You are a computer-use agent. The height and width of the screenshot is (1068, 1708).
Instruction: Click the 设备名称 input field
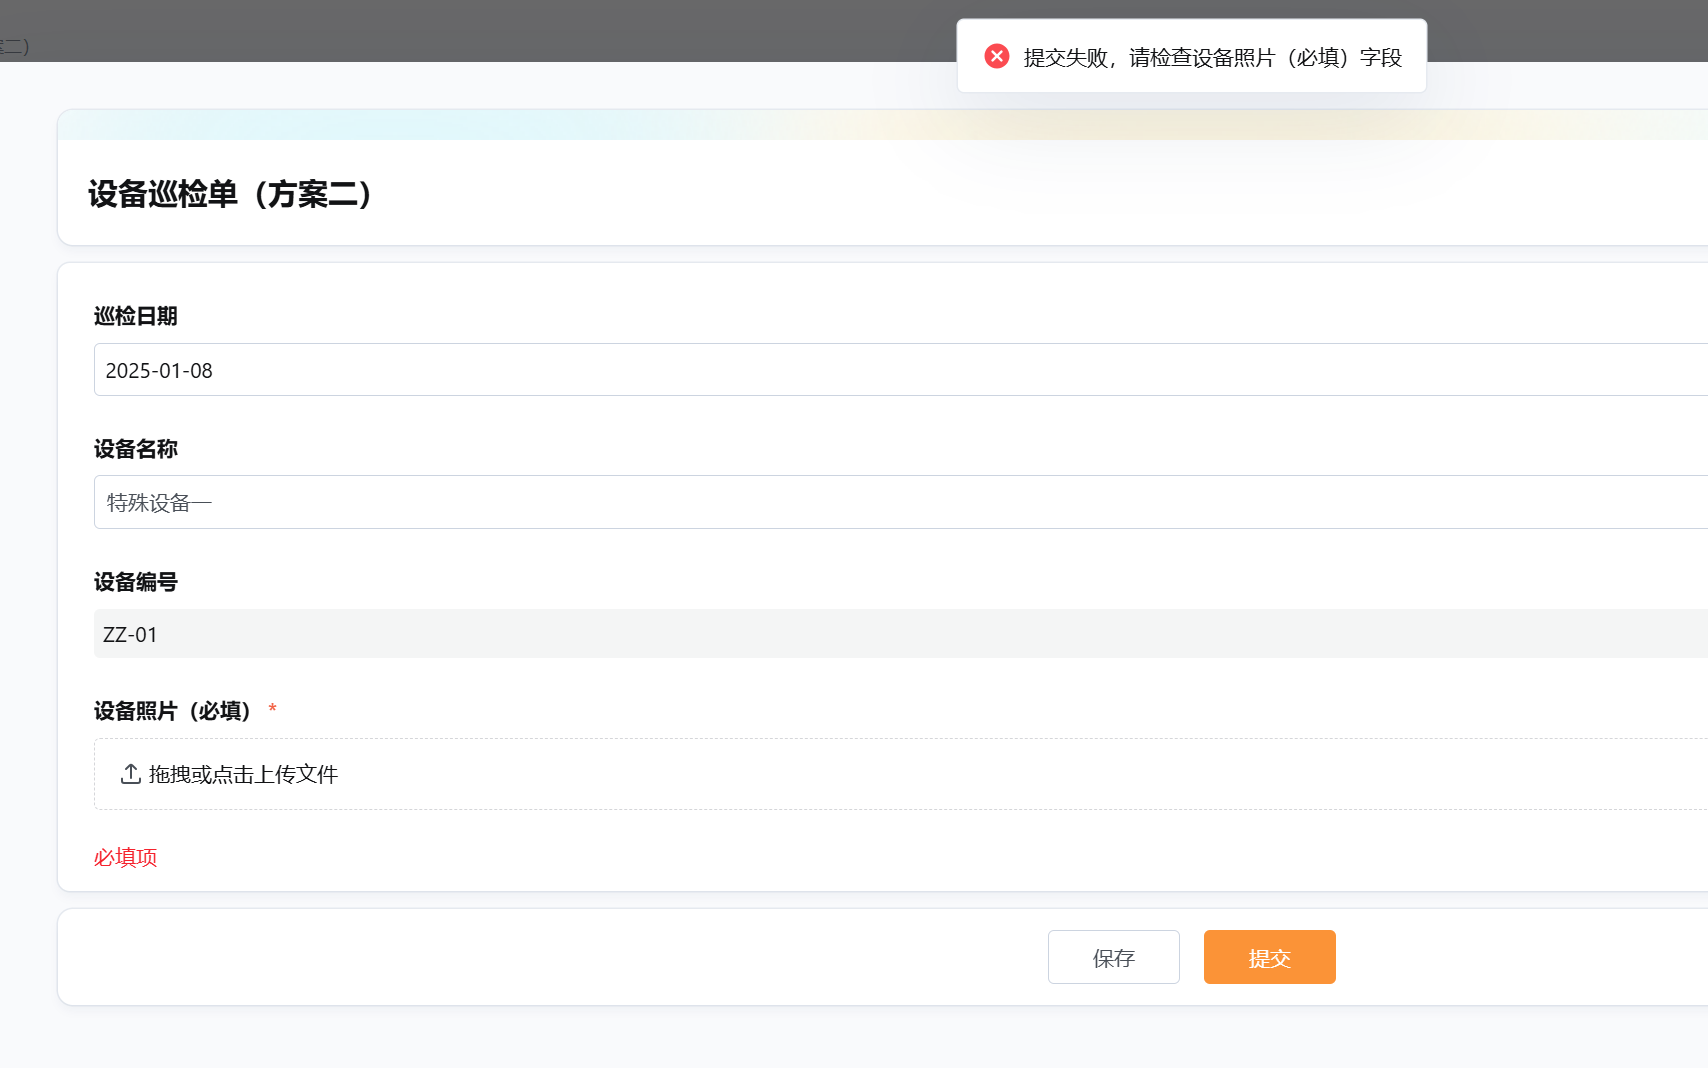[901, 502]
